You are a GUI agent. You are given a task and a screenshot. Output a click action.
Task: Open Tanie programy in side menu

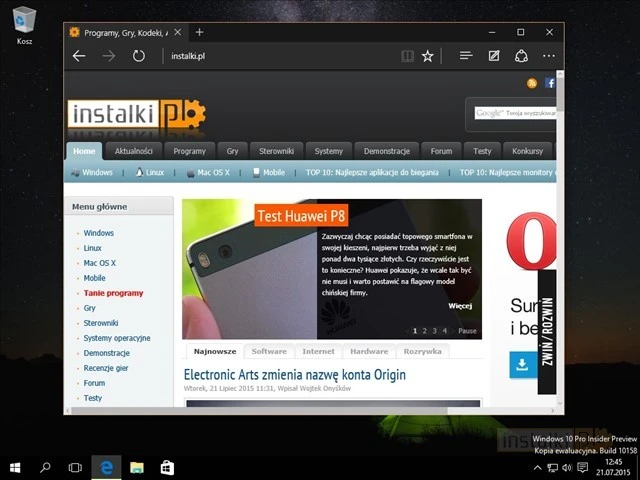(113, 293)
